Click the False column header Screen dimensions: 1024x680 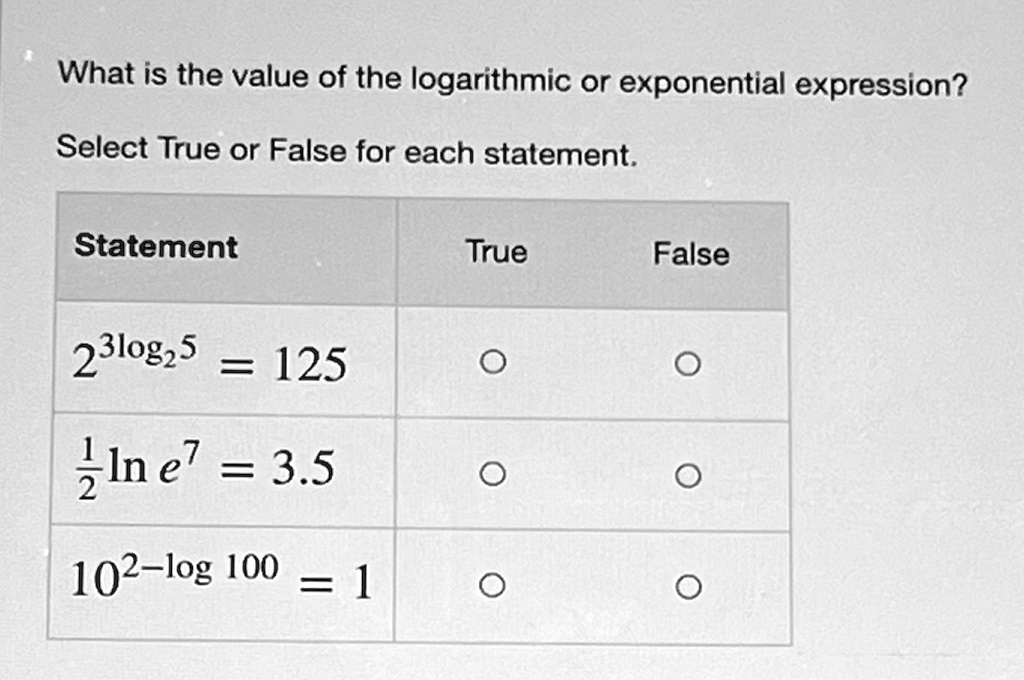[x=691, y=254]
